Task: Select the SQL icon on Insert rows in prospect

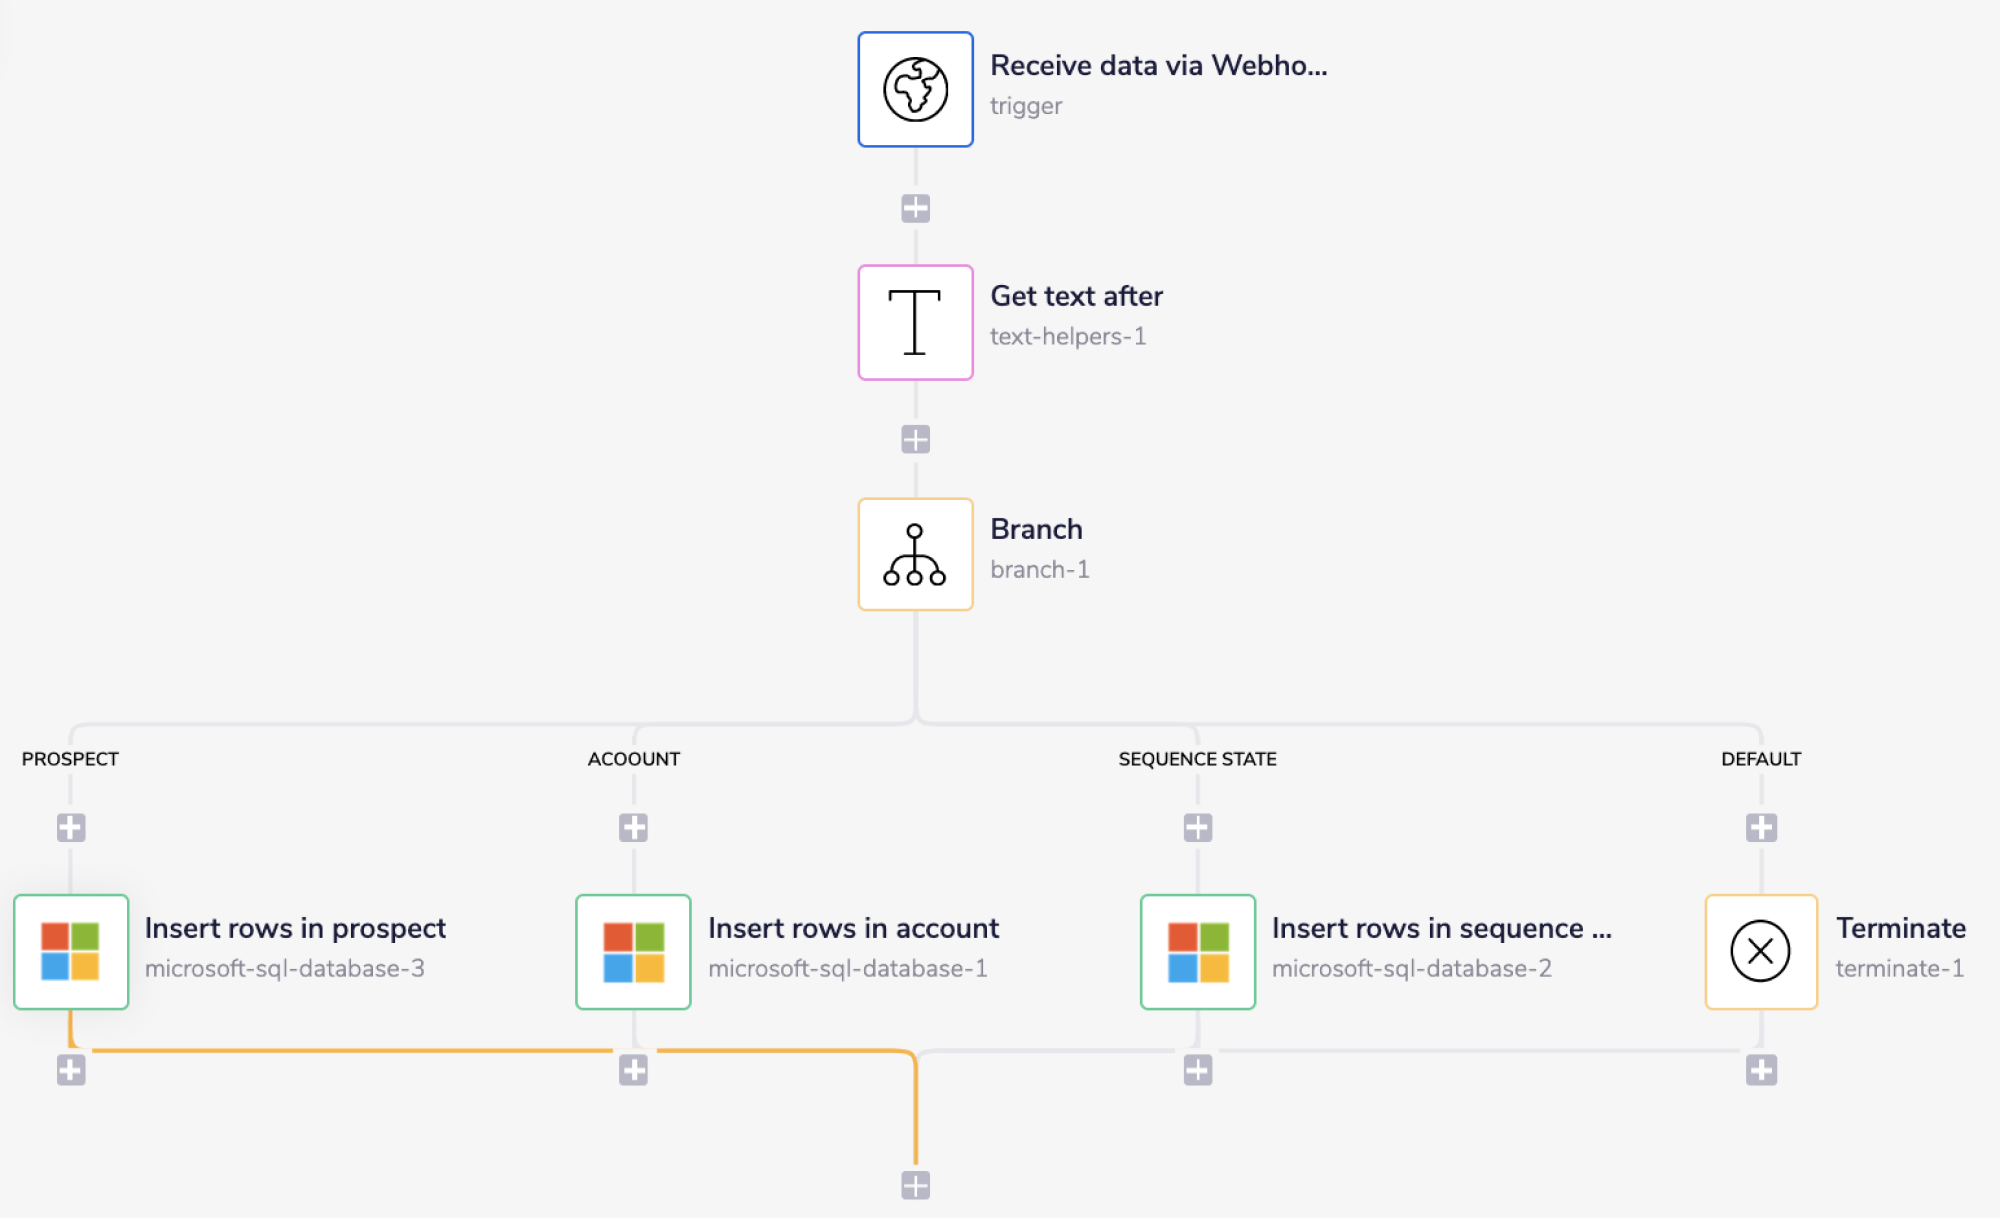Action: pos(70,951)
